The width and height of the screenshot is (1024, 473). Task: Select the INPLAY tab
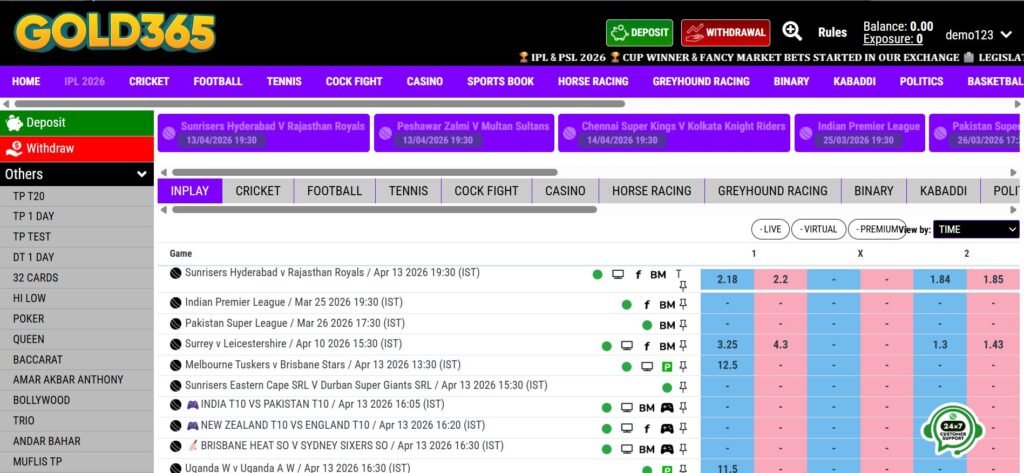click(x=189, y=191)
